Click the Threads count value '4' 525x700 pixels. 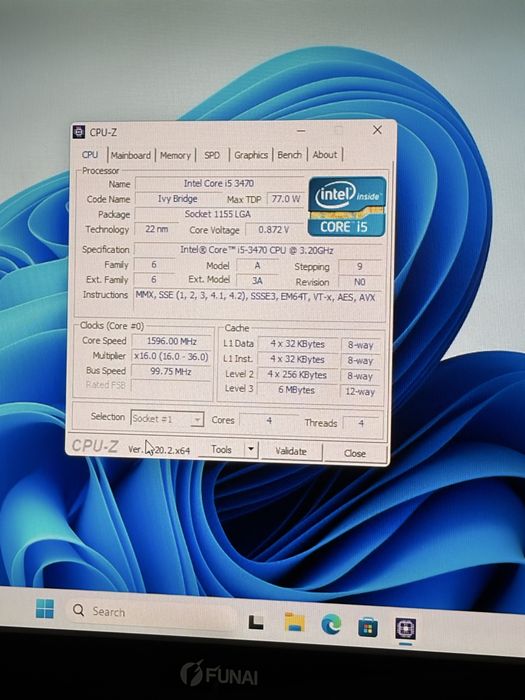pos(361,423)
